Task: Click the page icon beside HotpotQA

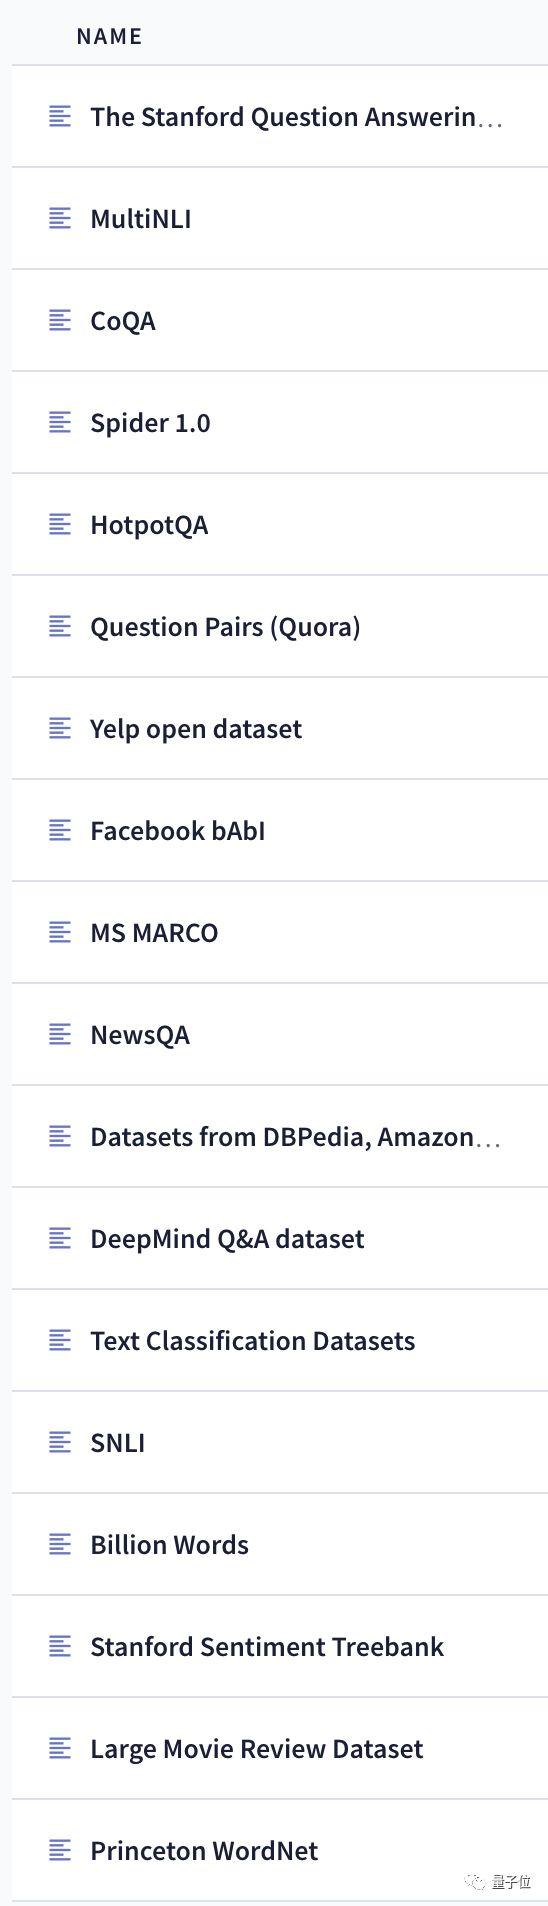Action: pos(60,524)
